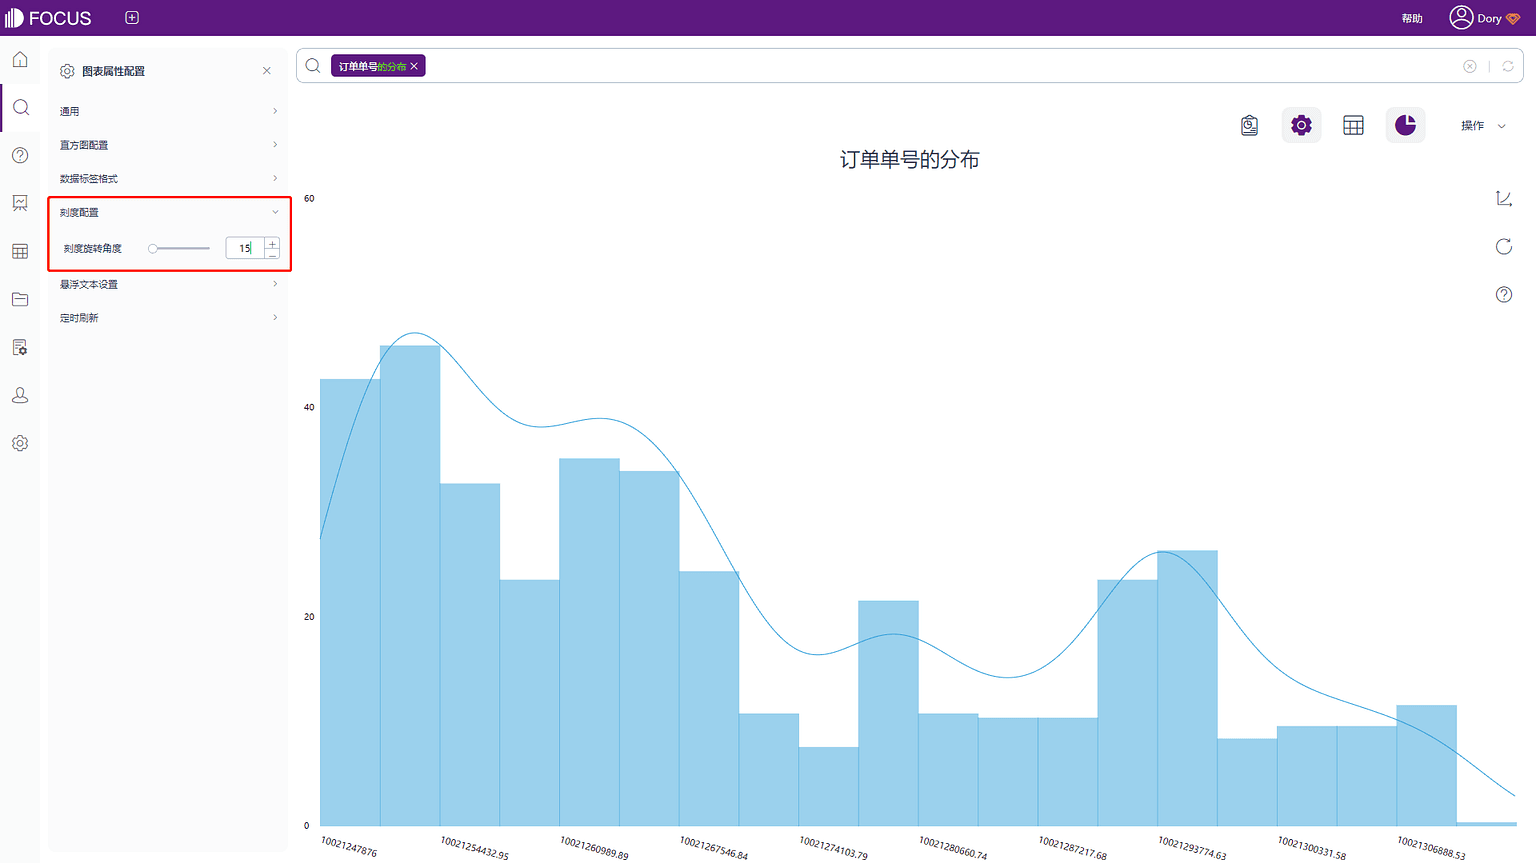Screen dimensions: 1536x863
Task: Open the user management icon in sidebar
Action: tap(20, 395)
